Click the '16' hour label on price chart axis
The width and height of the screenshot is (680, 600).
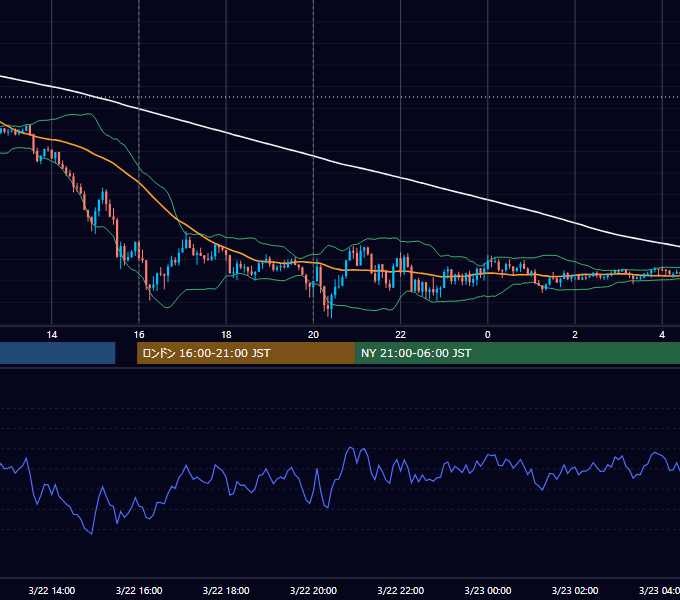click(x=139, y=335)
